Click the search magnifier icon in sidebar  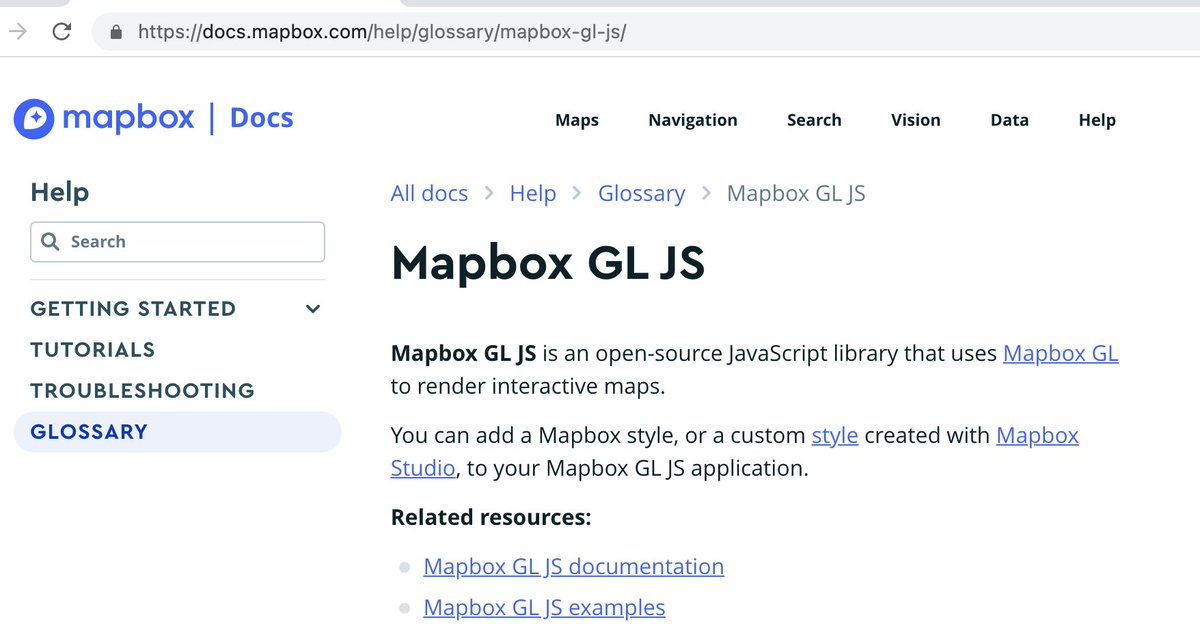pos(50,242)
